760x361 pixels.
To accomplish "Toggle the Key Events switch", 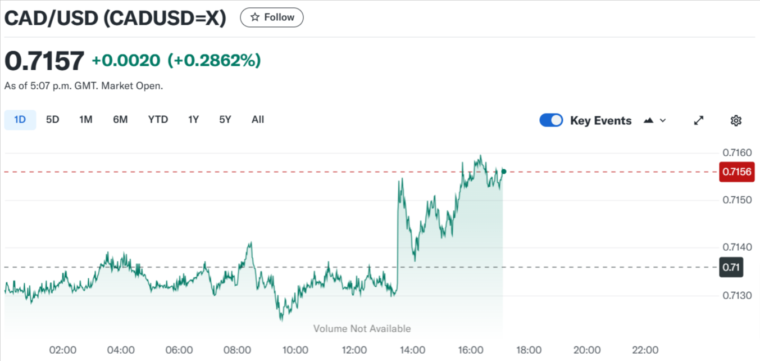I will pos(551,120).
